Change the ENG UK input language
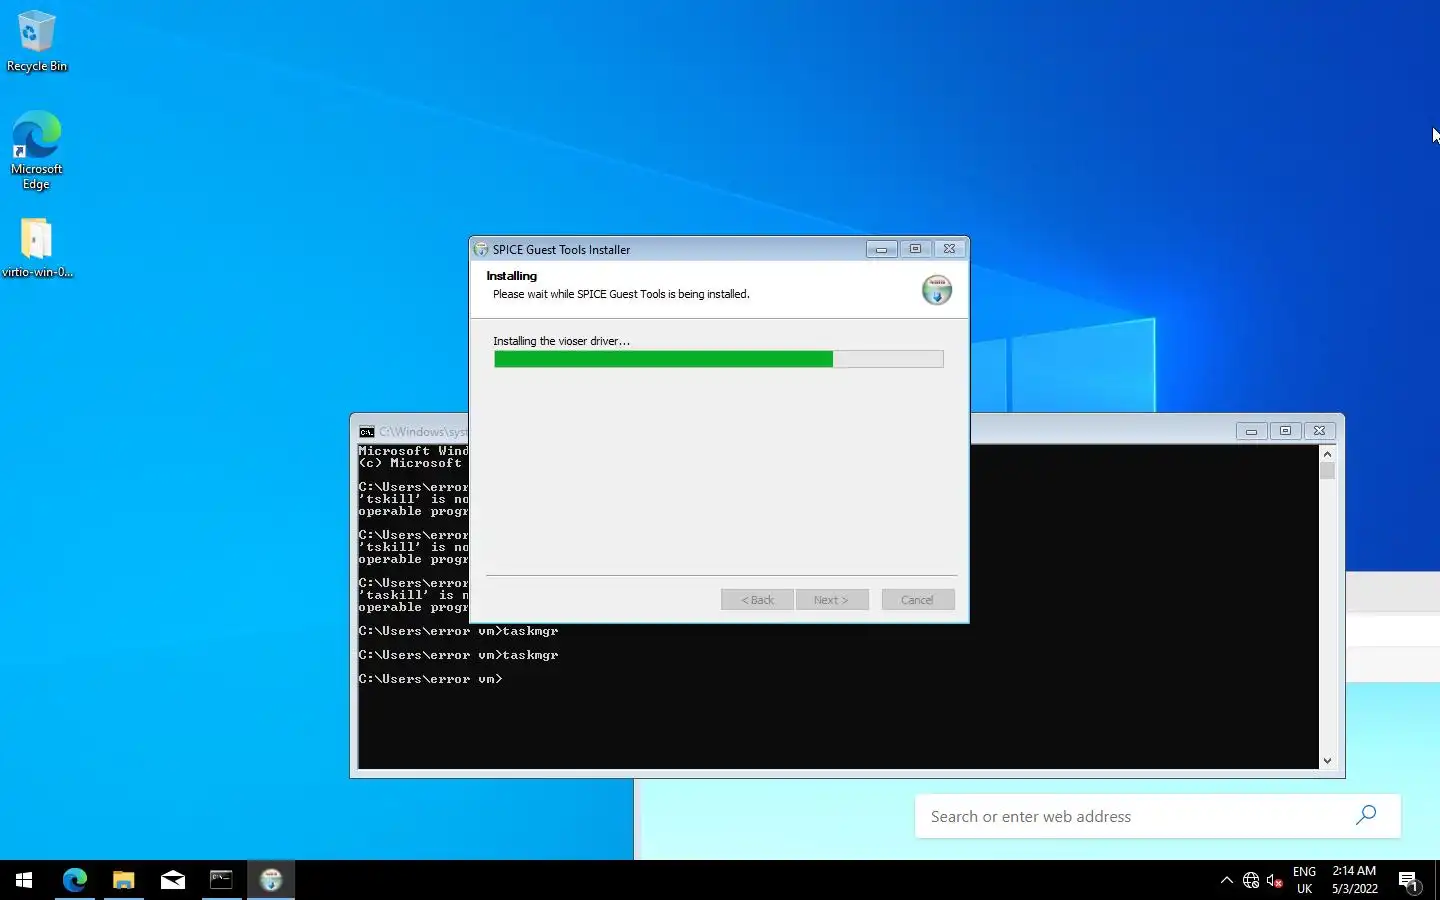 (1304, 880)
